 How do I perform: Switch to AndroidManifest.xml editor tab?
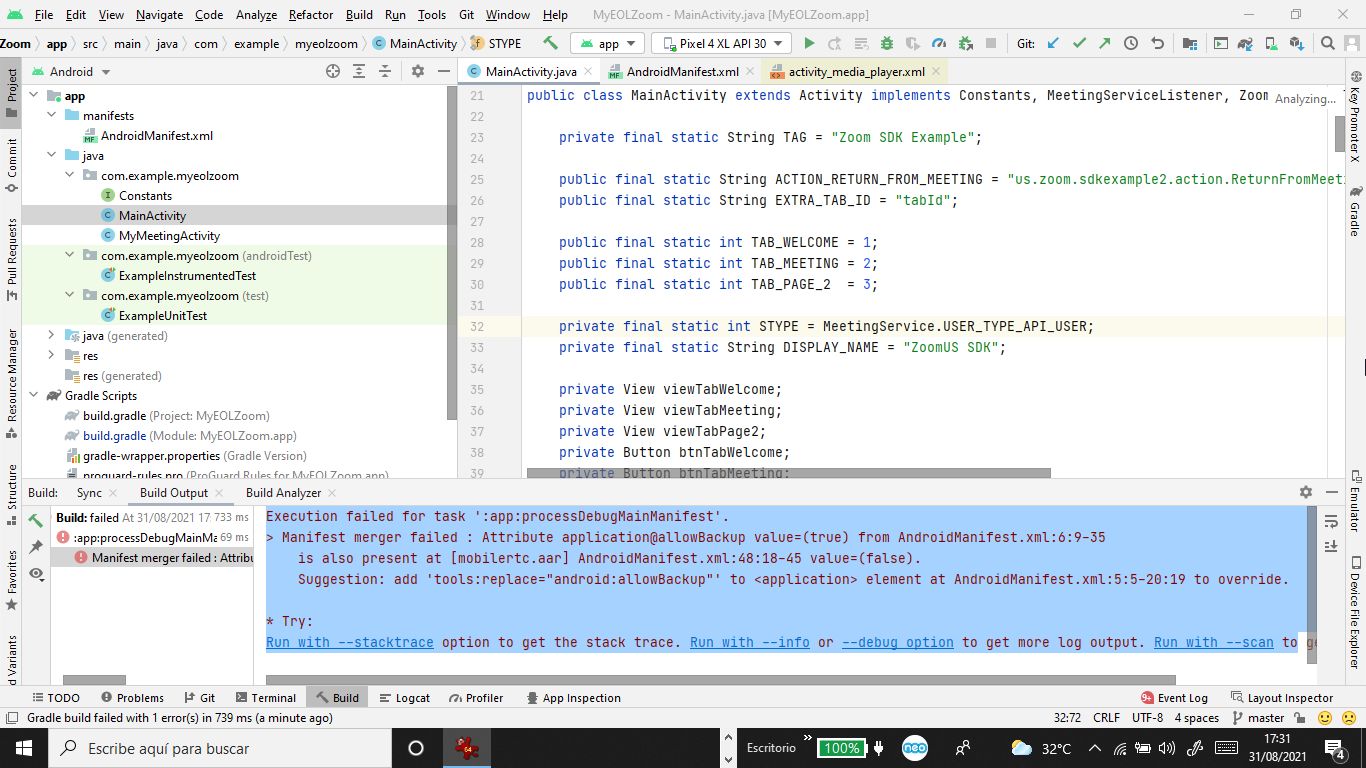pyautogui.click(x=682, y=71)
